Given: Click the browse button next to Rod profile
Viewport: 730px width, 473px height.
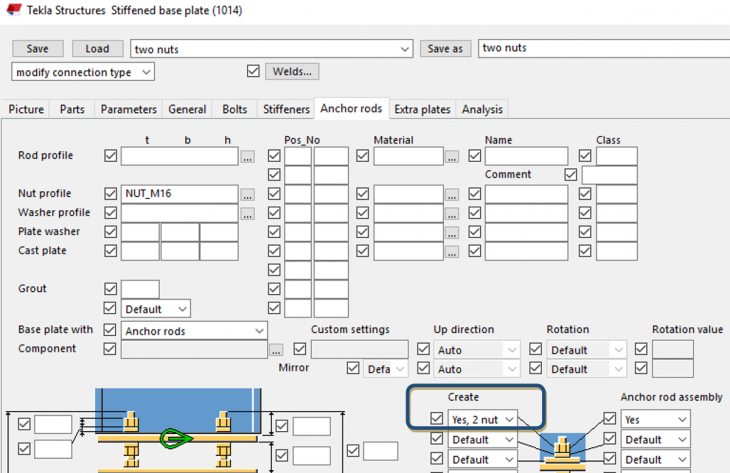Looking at the screenshot, I should 247,157.
